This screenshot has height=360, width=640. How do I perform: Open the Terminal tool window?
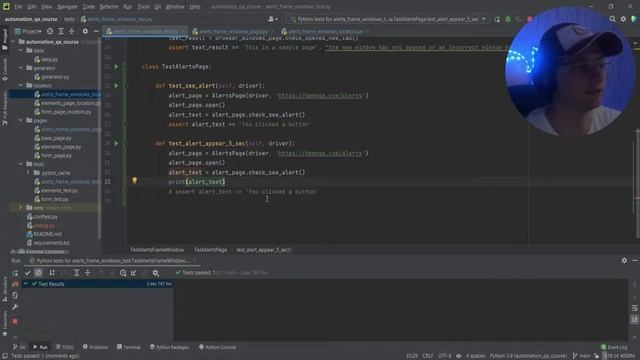pos(129,347)
